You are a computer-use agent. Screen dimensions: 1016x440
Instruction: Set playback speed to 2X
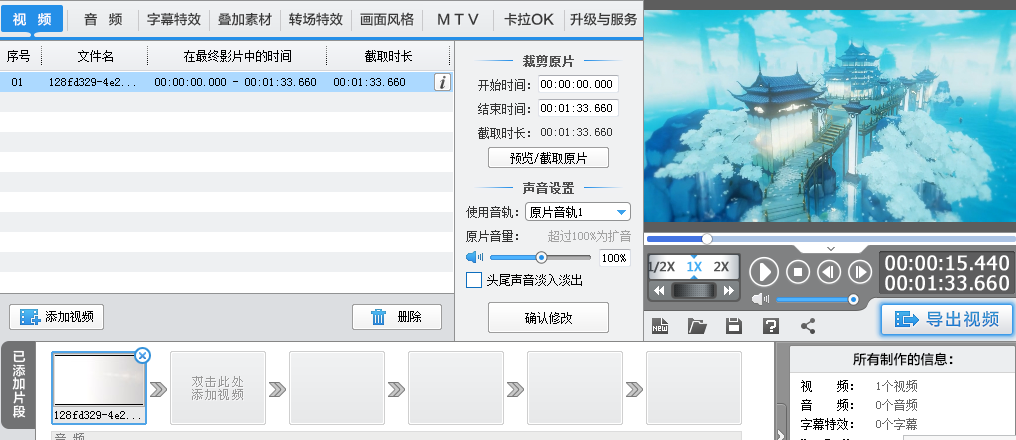721,267
